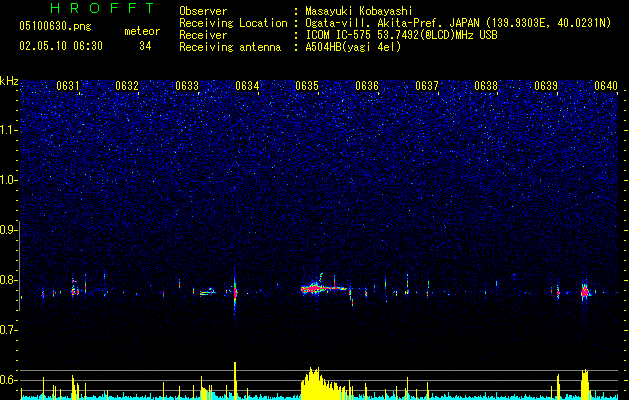Click the 0634 time marker
629x400 pixels.
pos(247,85)
